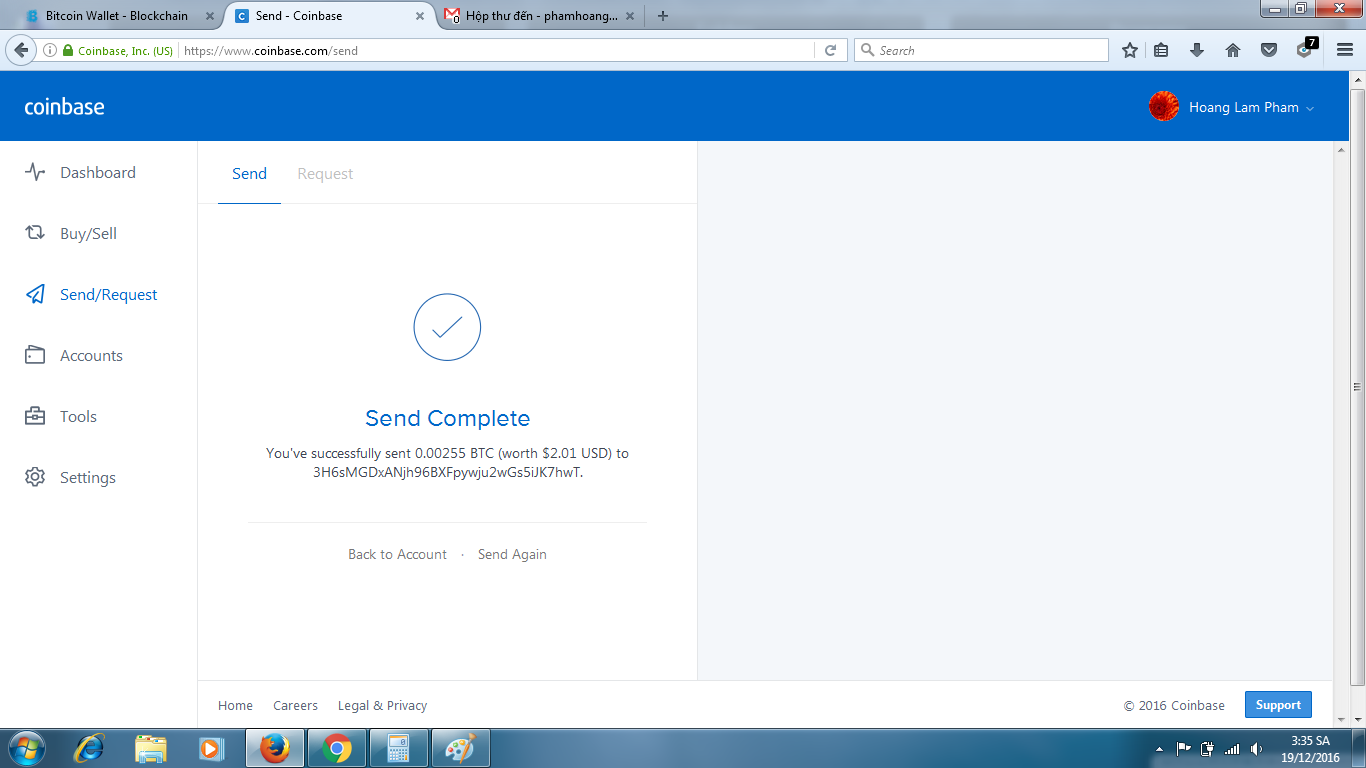This screenshot has width=1366, height=768.
Task: Close the Bitcoin Wallet - Blockchain tab
Action: [209, 16]
